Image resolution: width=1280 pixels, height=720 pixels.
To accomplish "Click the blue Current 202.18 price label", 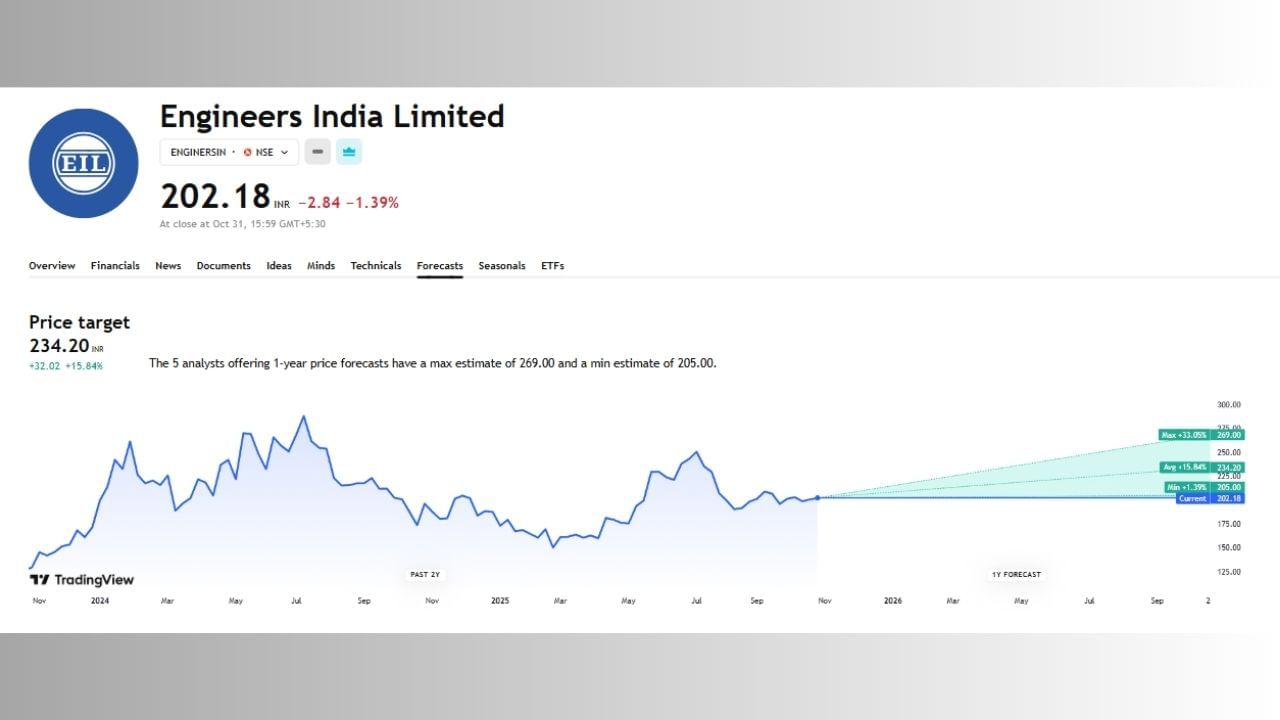I will 1210,498.
